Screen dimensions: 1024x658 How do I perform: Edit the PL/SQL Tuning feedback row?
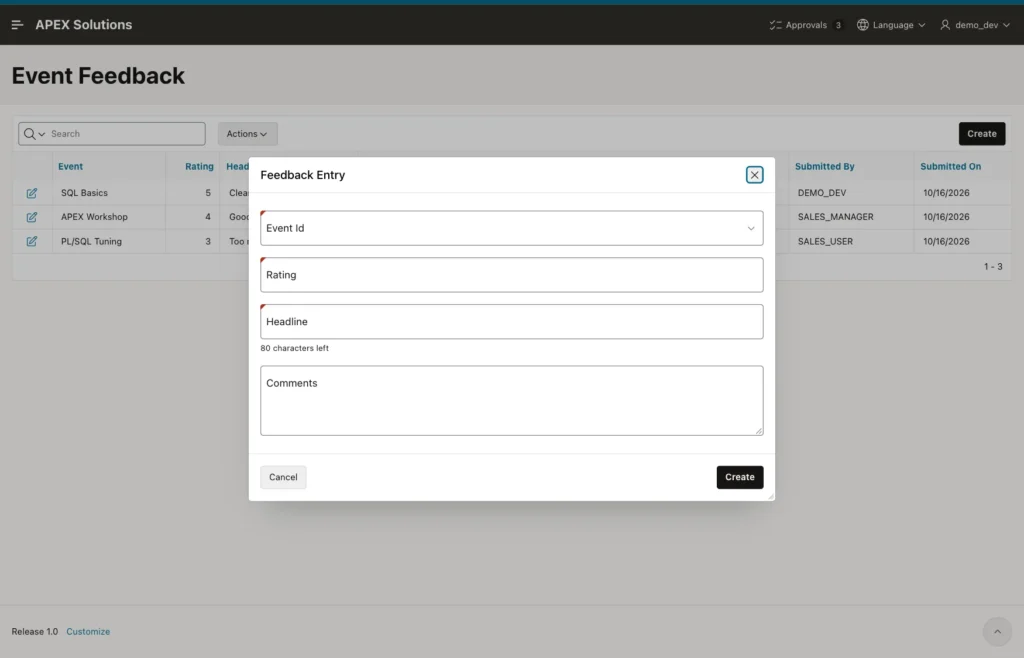click(31, 242)
